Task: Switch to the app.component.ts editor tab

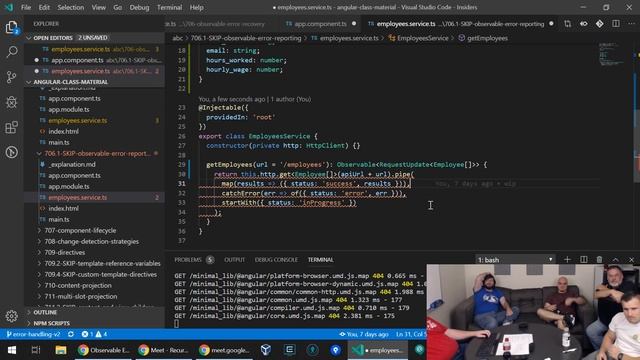Action: click(321, 24)
